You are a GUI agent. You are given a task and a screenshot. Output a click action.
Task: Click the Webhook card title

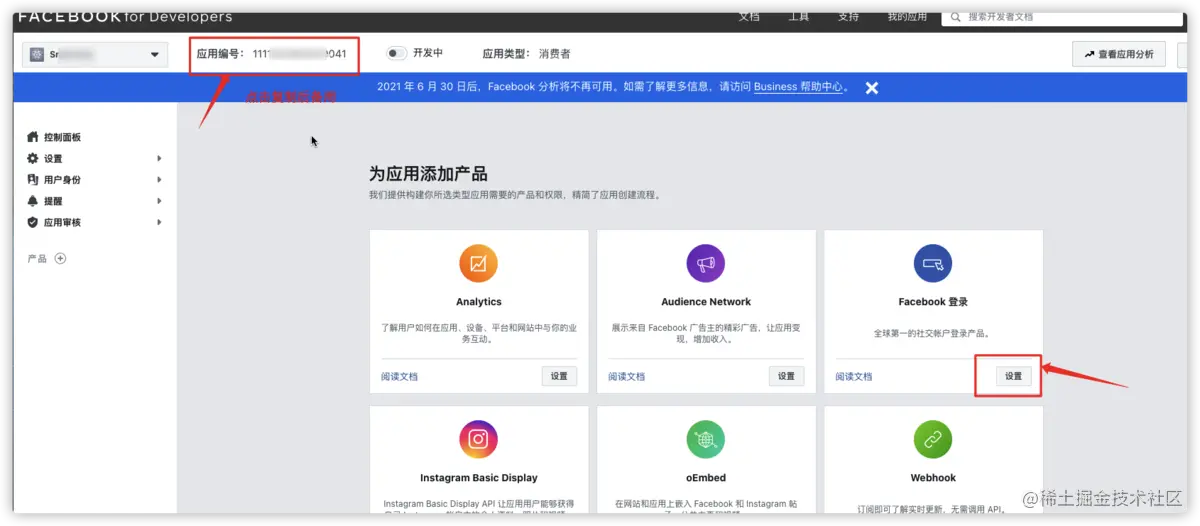(933, 478)
